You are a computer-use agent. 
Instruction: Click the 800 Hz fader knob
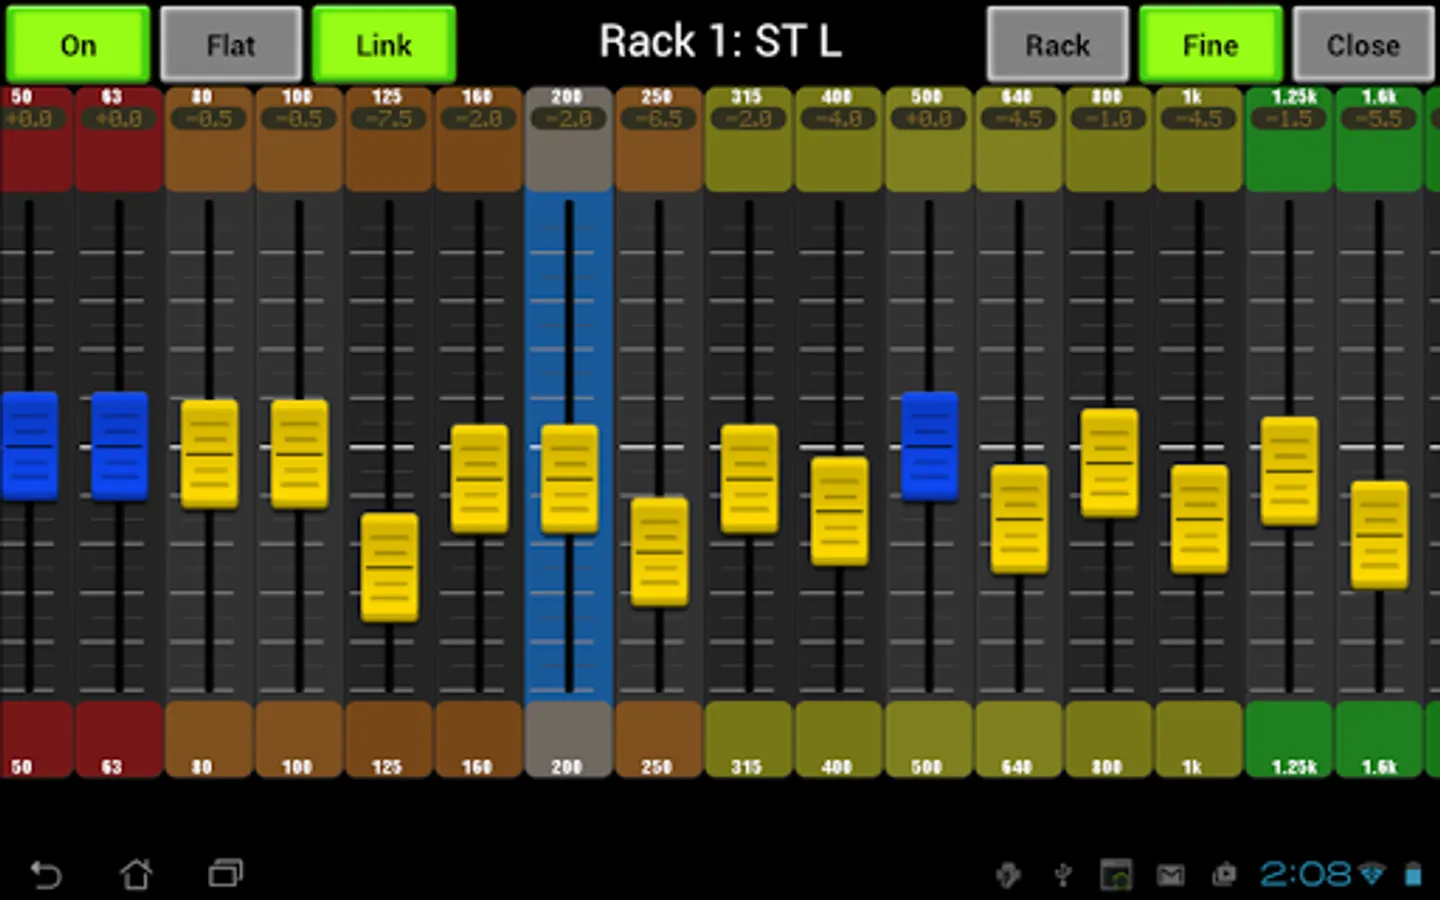click(1110, 463)
